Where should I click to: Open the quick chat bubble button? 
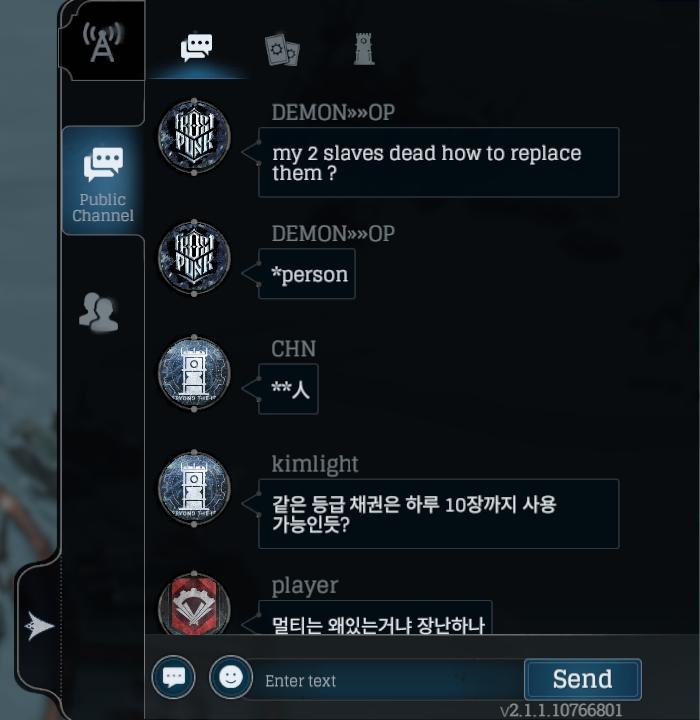174,677
